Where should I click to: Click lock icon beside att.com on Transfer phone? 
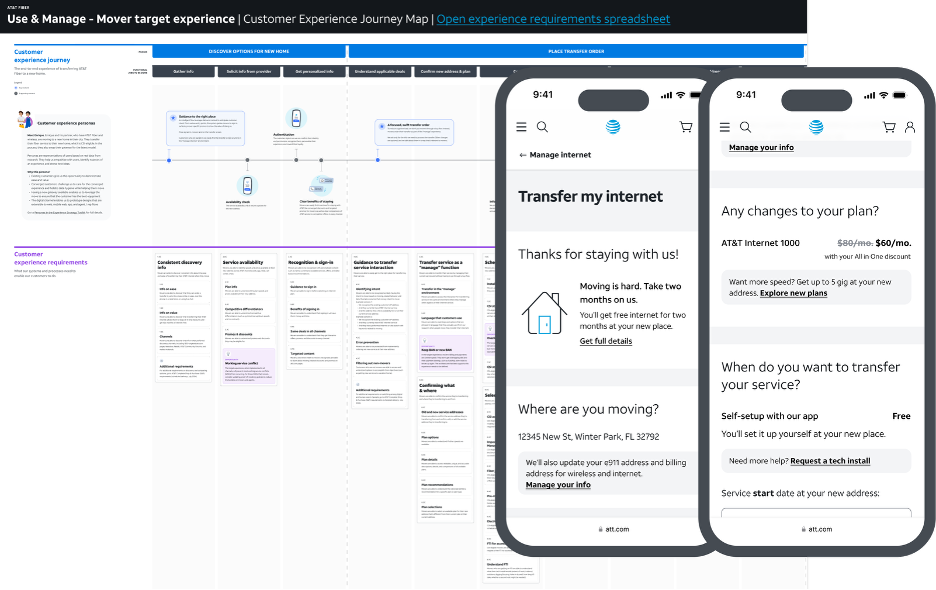tap(601, 529)
